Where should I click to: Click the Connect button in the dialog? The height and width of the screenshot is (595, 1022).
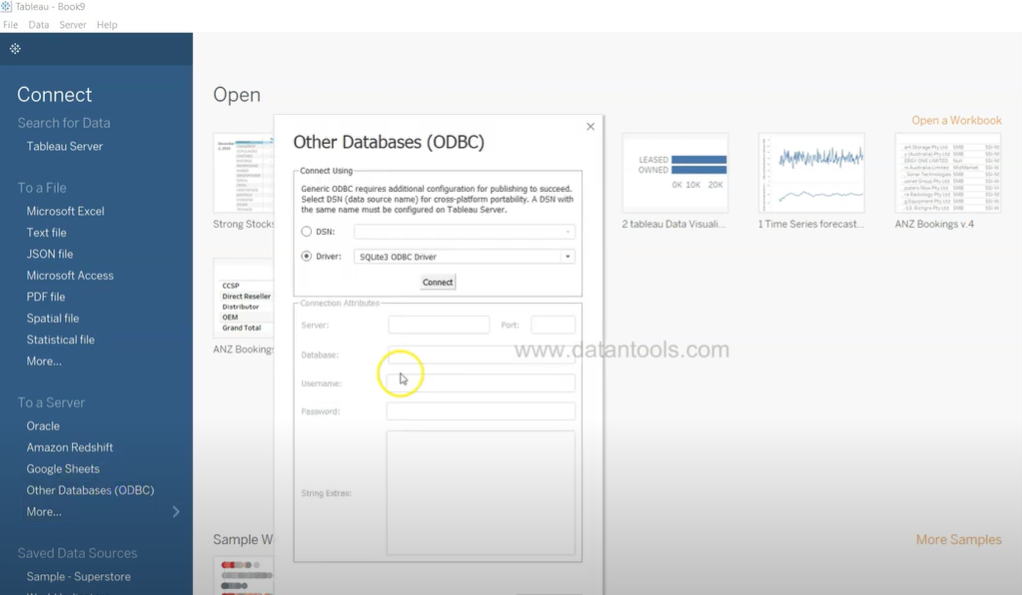(437, 282)
